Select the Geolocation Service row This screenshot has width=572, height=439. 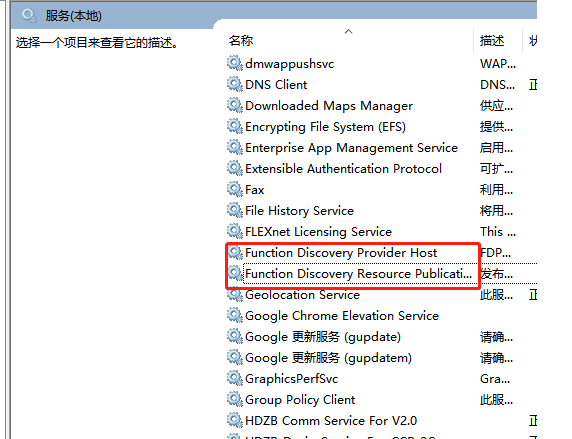(x=302, y=295)
